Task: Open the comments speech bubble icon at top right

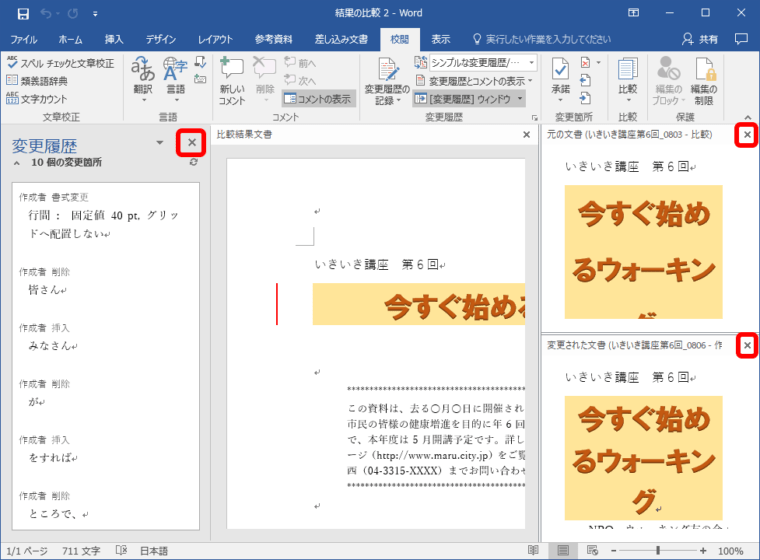Action: [x=741, y=39]
